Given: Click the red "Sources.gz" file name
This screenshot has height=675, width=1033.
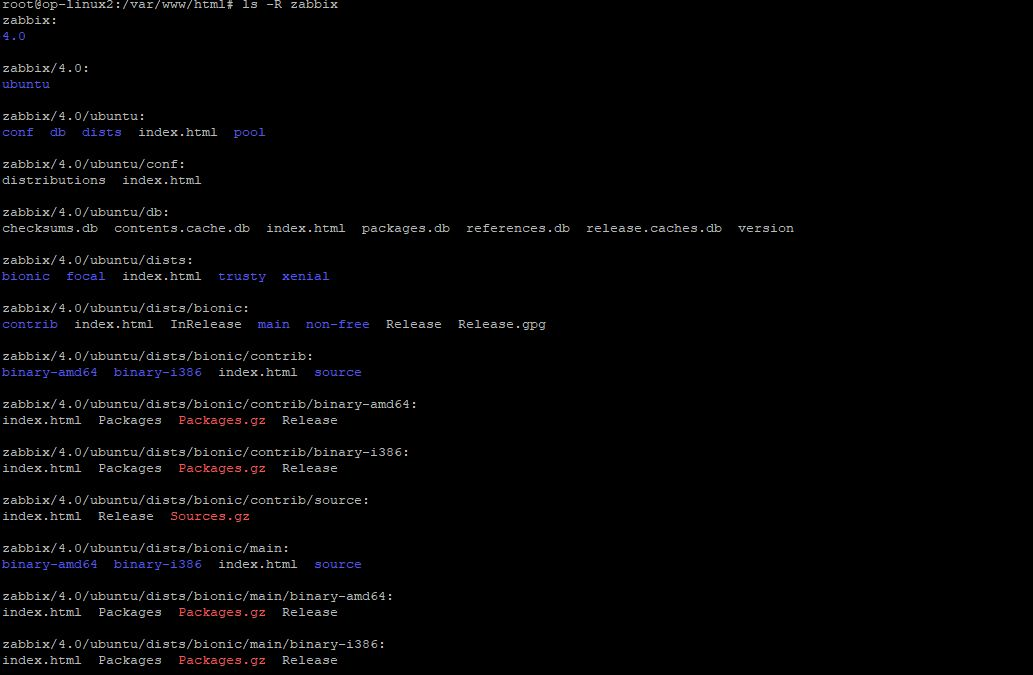Looking at the screenshot, I should pos(209,517).
